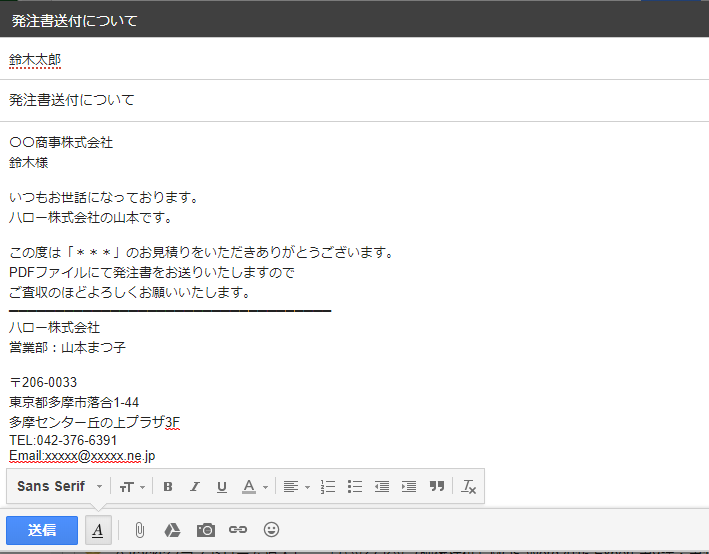Expand the text size dropdown
Image resolution: width=709 pixels, height=554 pixels.
click(x=132, y=487)
